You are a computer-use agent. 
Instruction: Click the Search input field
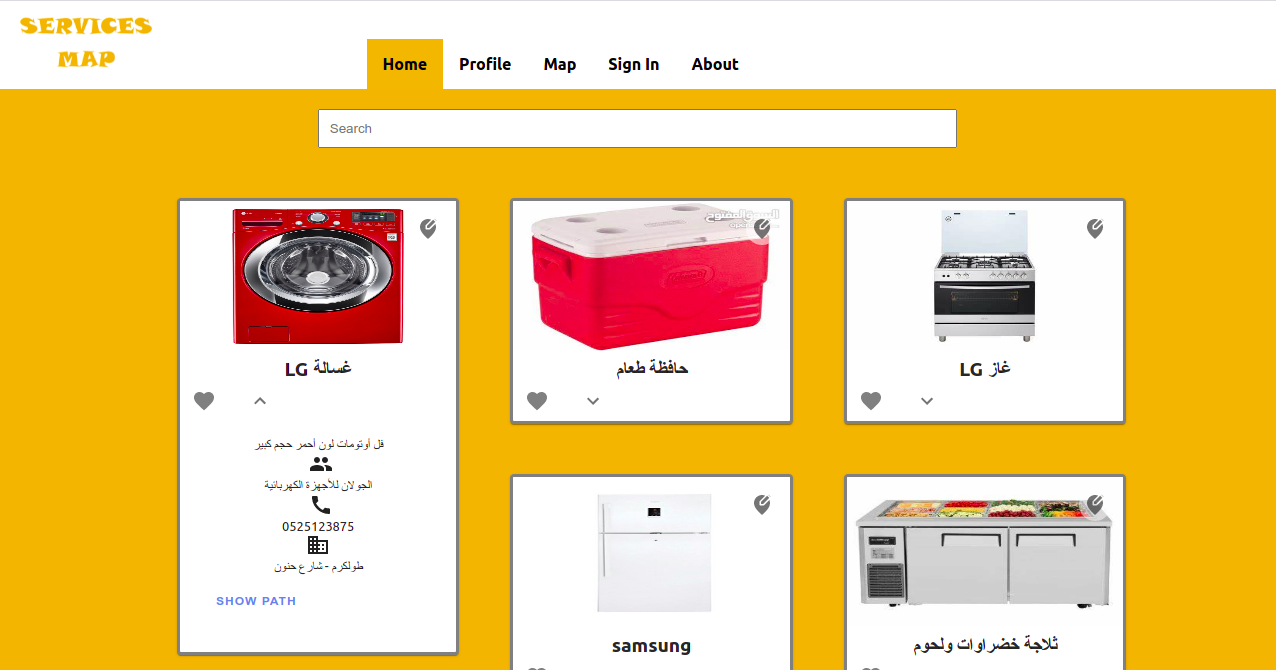(637, 128)
